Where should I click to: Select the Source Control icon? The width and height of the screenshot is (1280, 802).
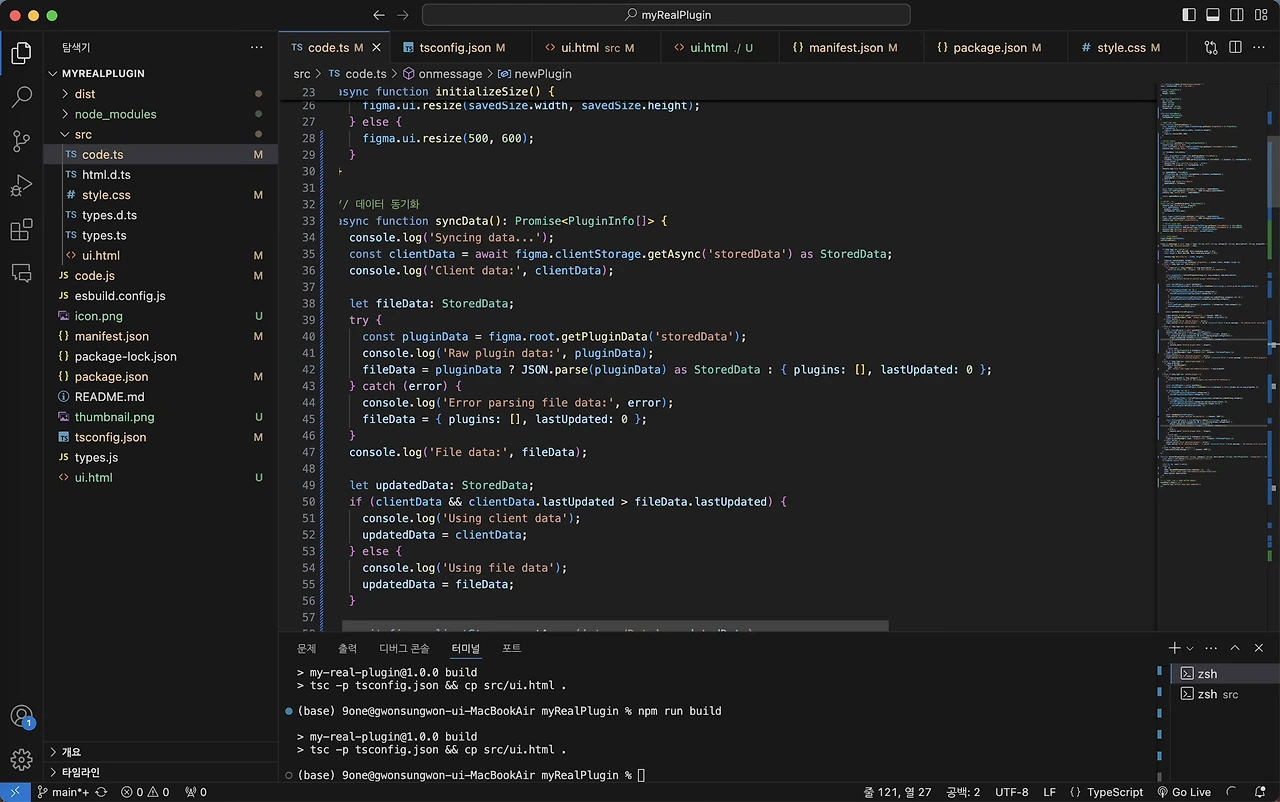coord(21,142)
